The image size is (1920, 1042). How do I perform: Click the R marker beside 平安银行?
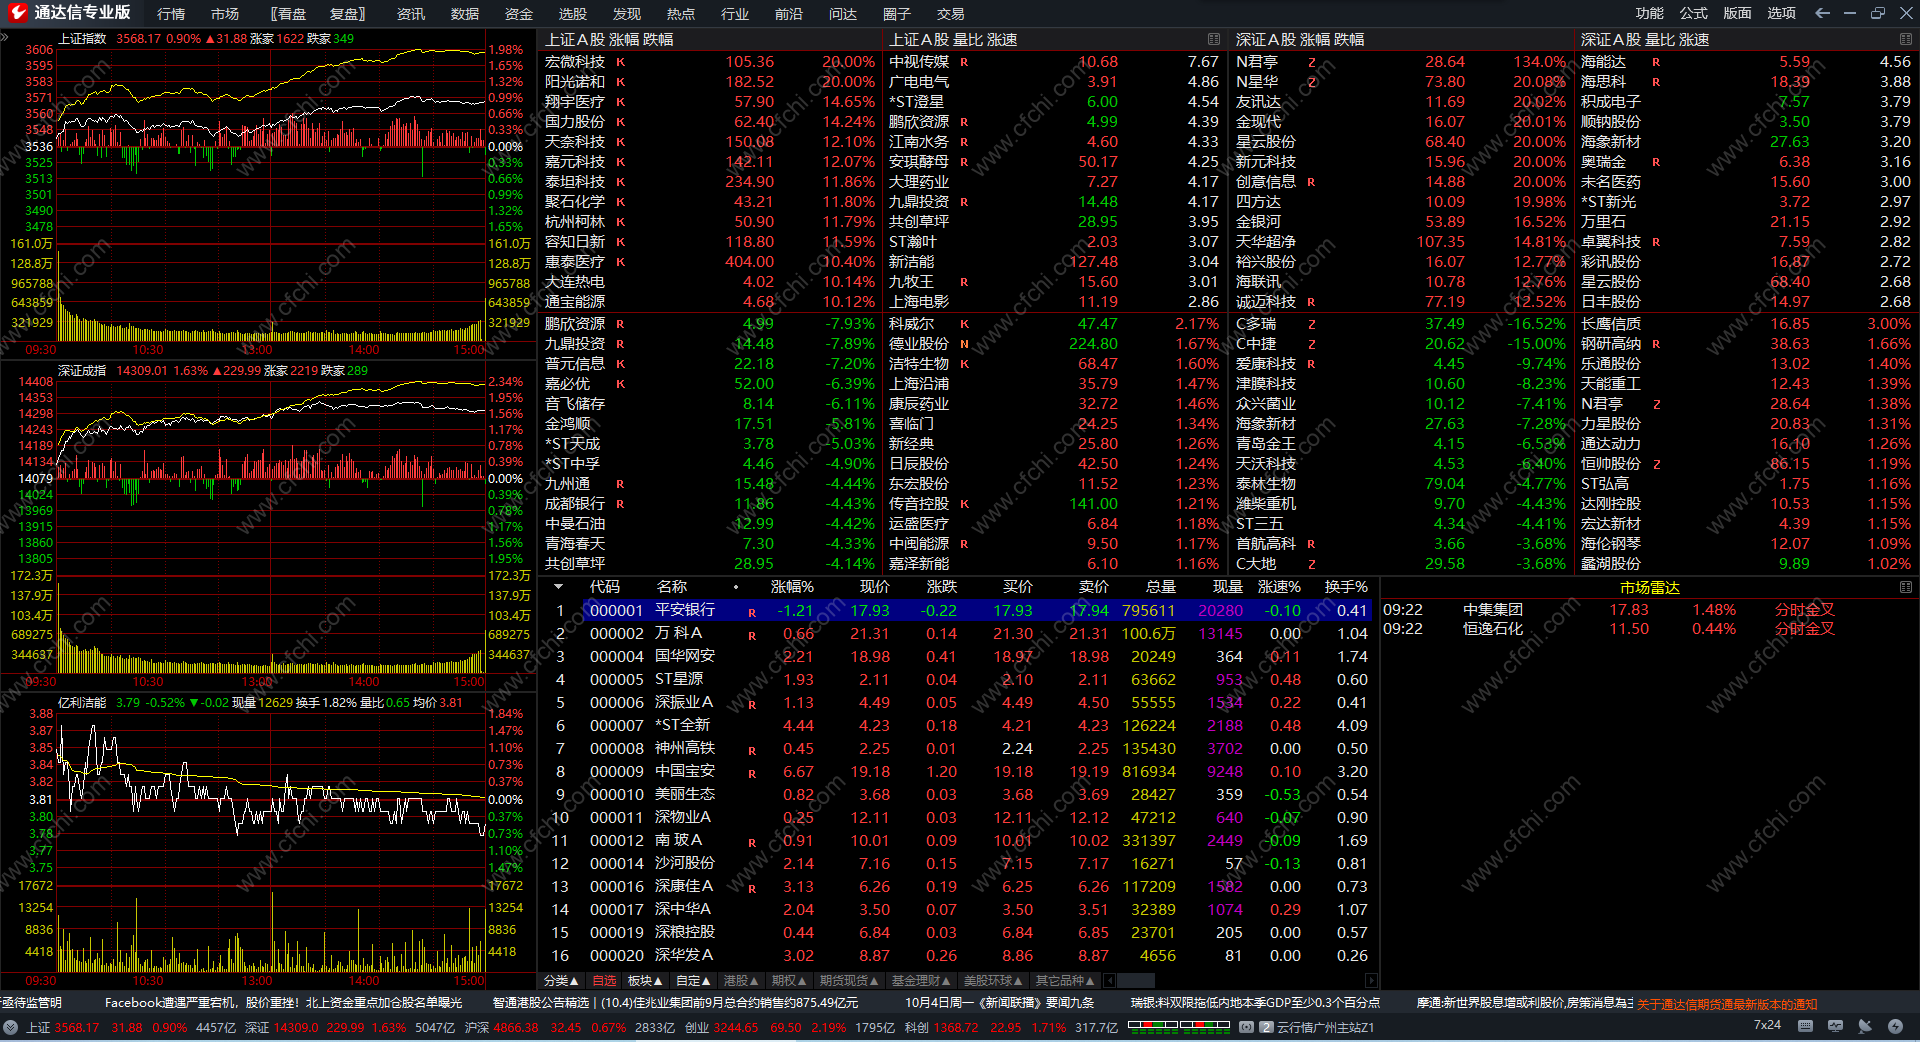point(752,612)
